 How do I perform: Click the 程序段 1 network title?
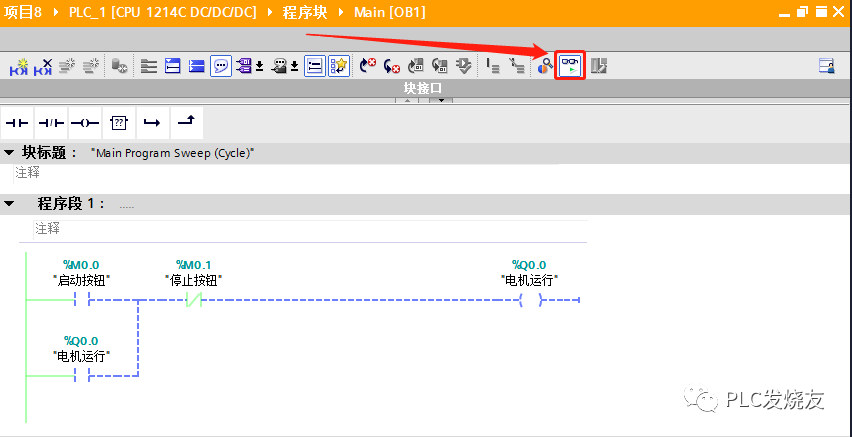71,204
